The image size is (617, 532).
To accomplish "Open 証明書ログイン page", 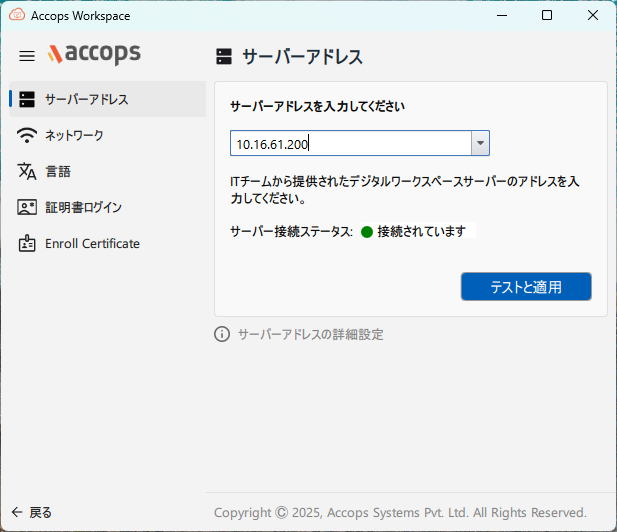I will pos(107,207).
